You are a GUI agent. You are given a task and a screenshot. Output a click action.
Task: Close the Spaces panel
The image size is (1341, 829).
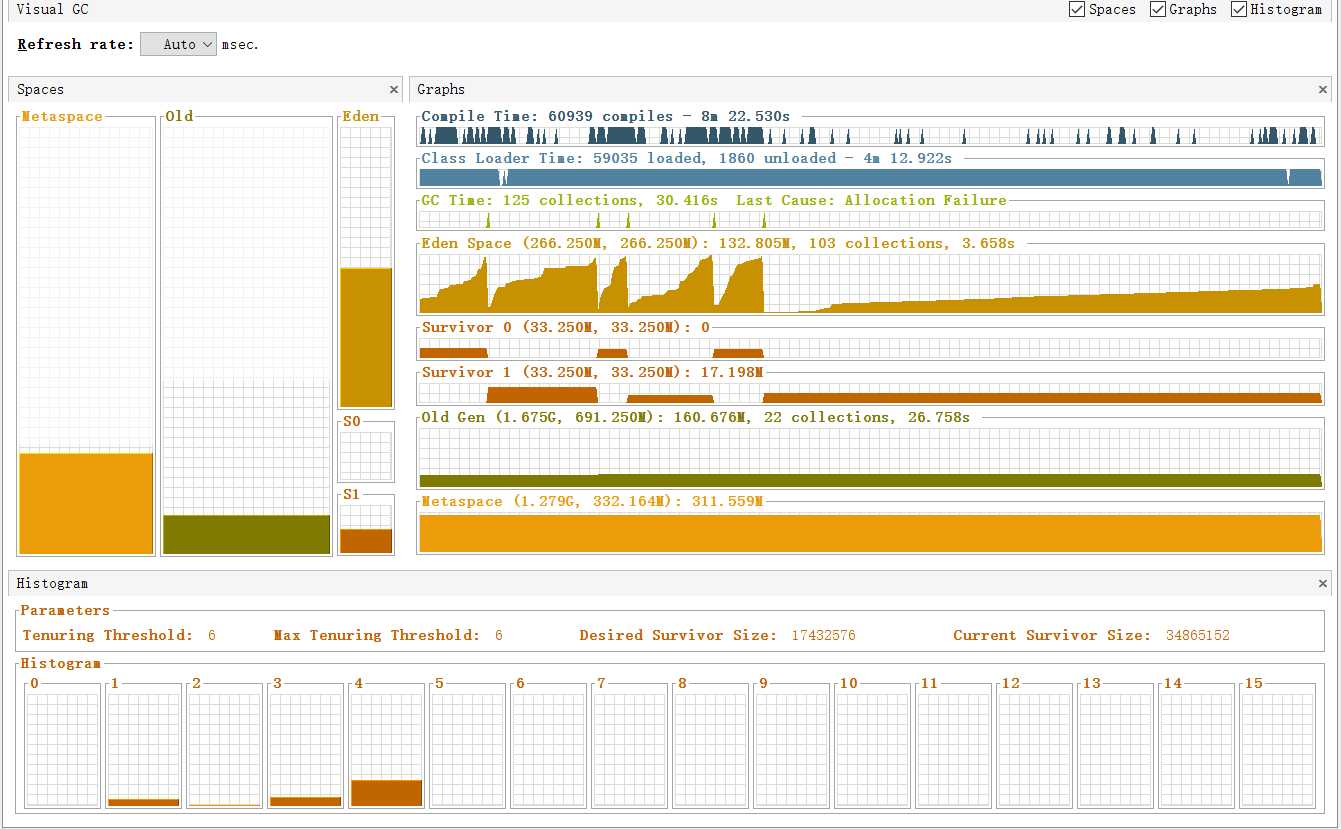click(394, 89)
